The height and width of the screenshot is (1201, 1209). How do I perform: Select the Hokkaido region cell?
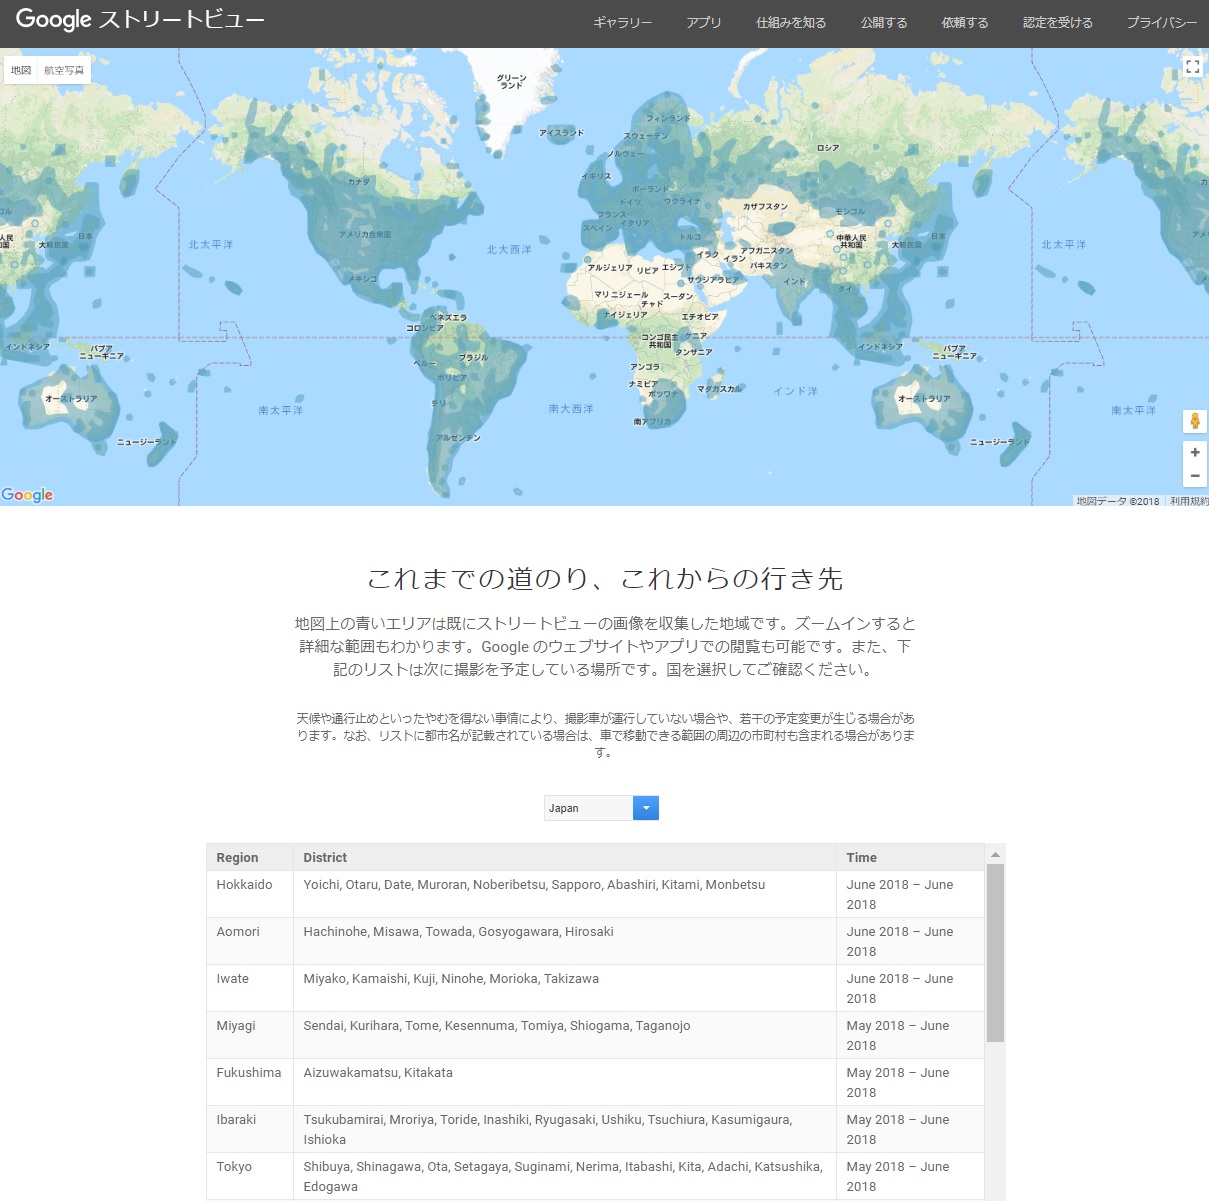pyautogui.click(x=250, y=894)
